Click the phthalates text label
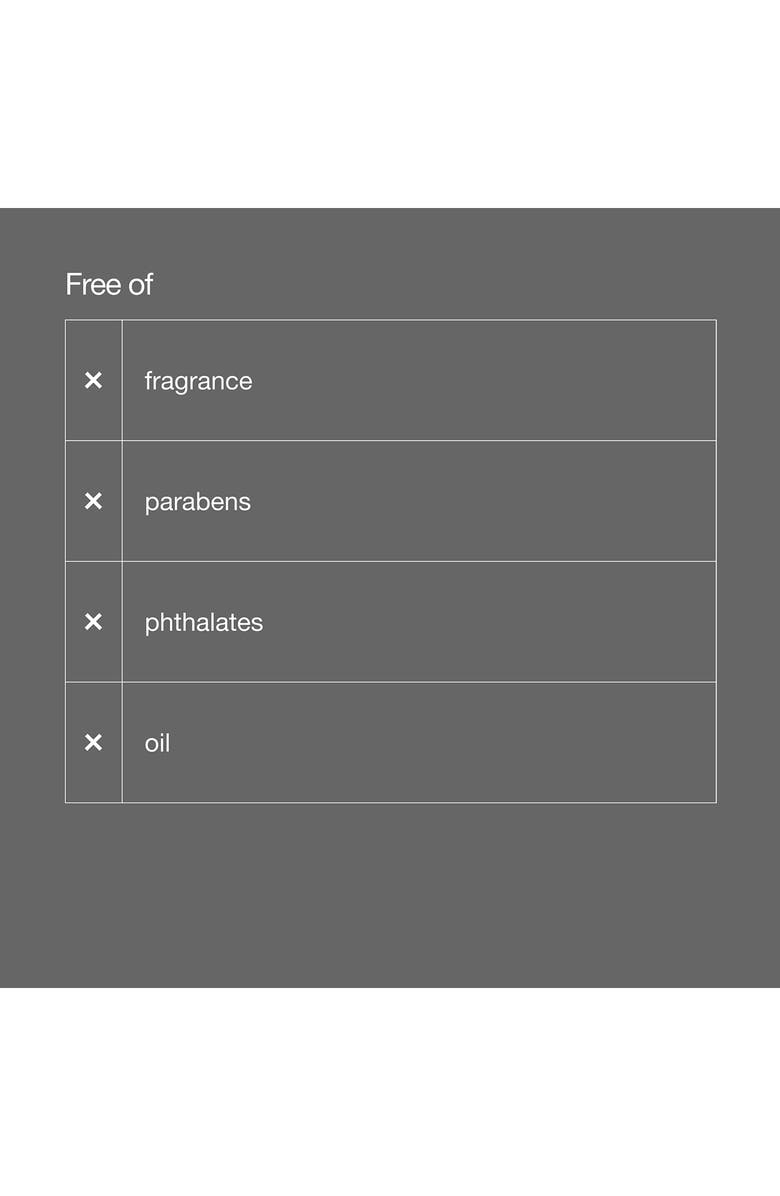The height and width of the screenshot is (1196, 780). (x=203, y=622)
